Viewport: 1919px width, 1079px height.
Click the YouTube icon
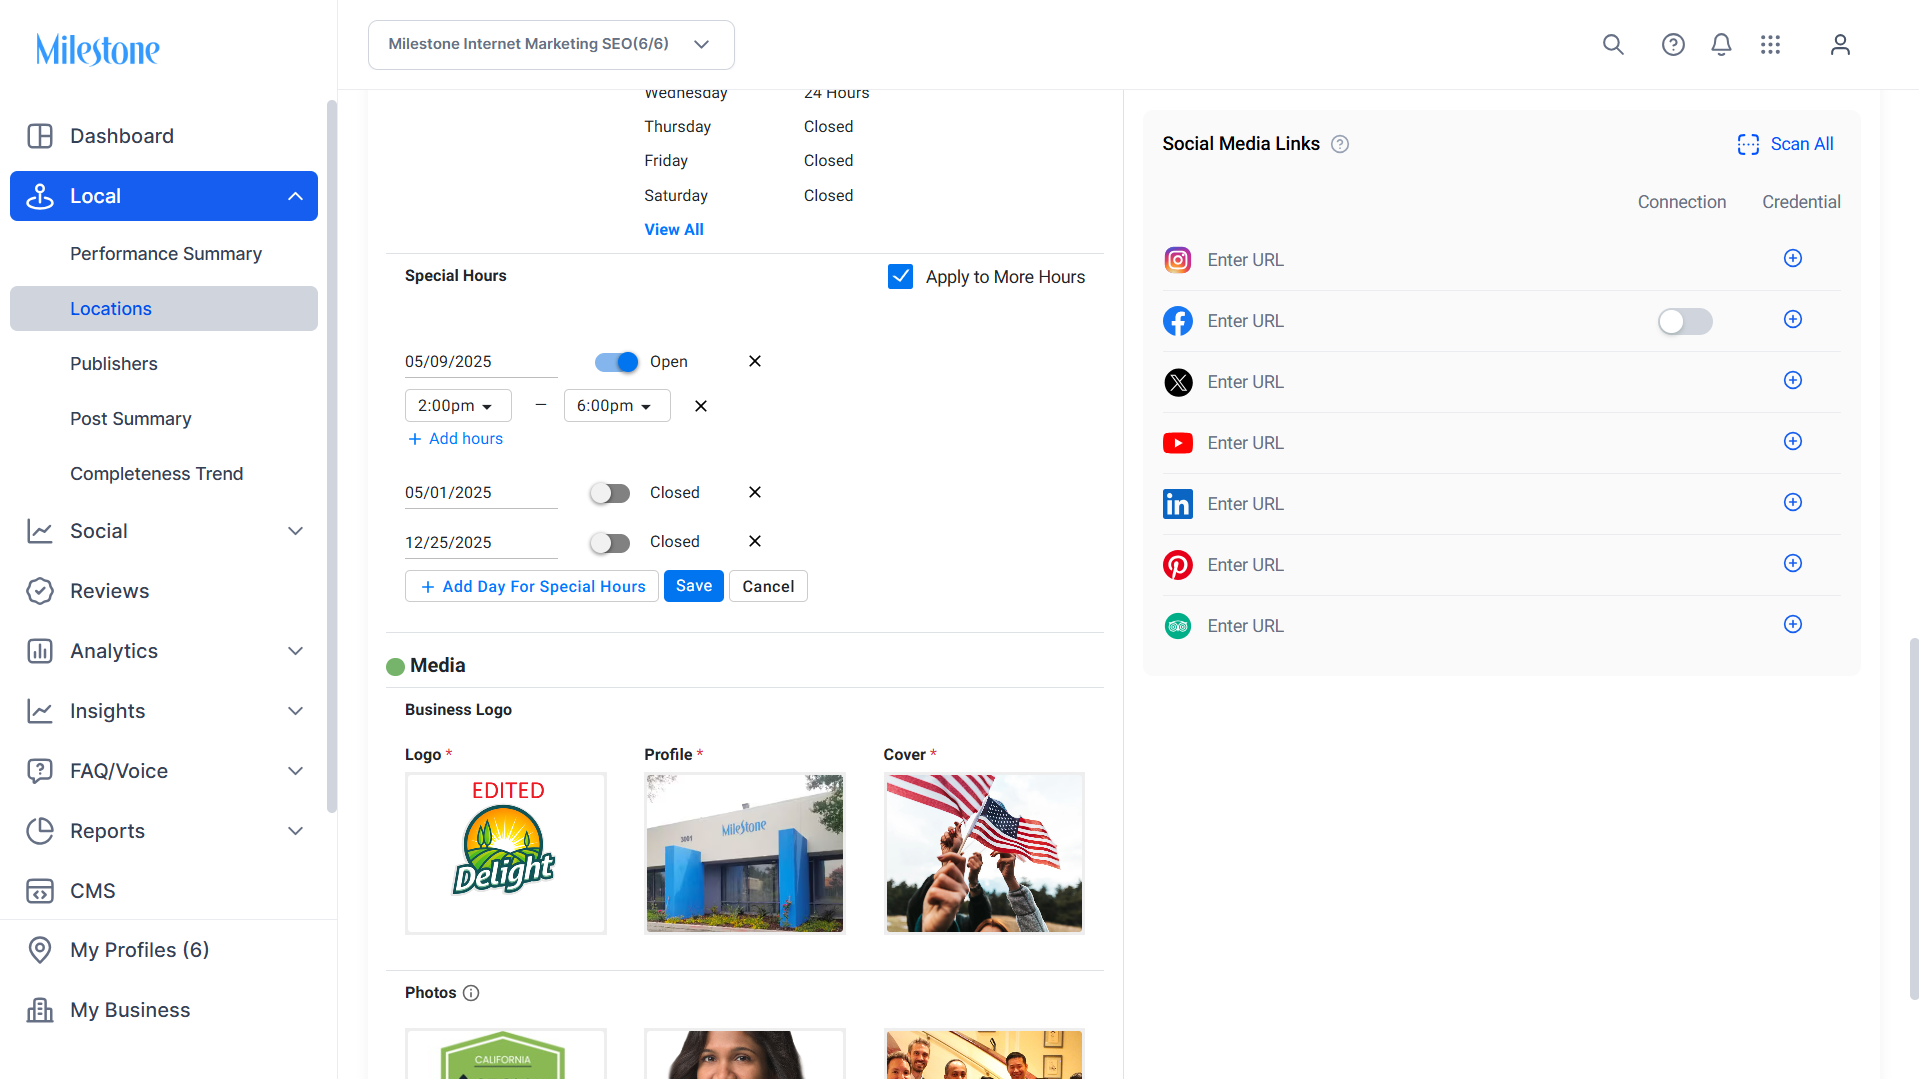coord(1178,443)
